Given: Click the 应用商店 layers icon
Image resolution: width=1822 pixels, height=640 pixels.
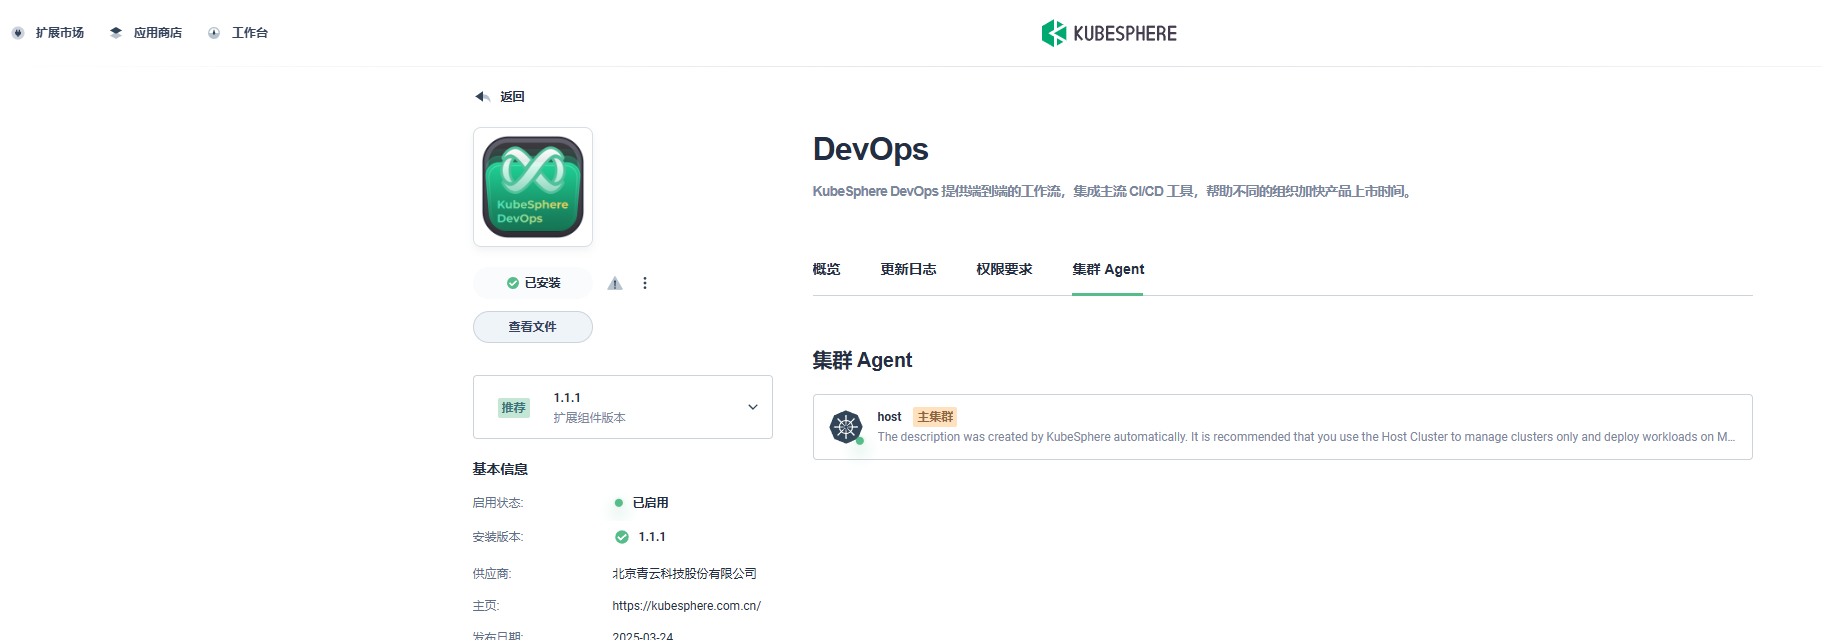Looking at the screenshot, I should pos(116,33).
